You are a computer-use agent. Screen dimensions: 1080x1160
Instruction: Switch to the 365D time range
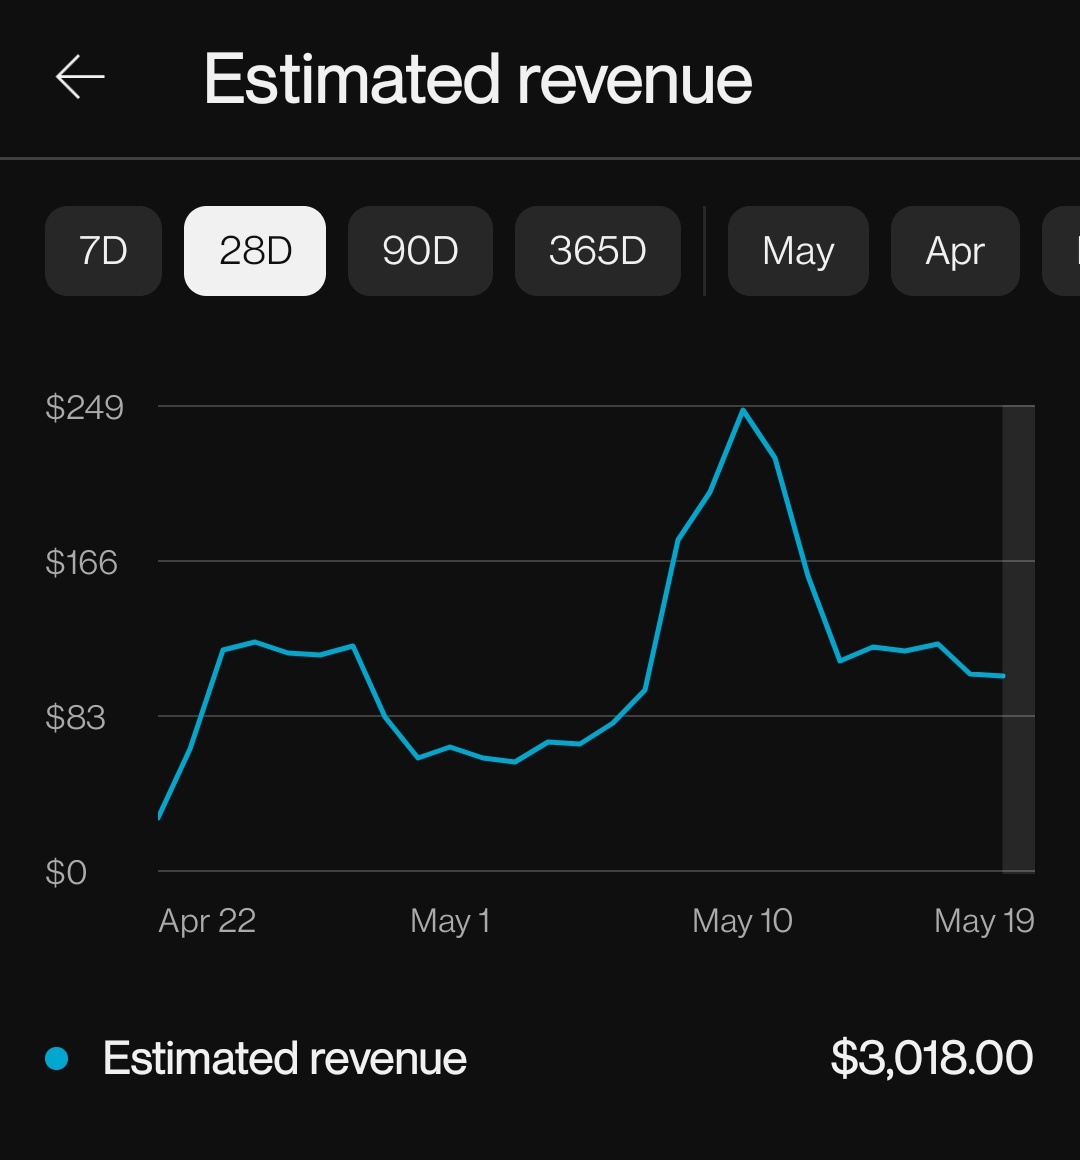(x=598, y=251)
